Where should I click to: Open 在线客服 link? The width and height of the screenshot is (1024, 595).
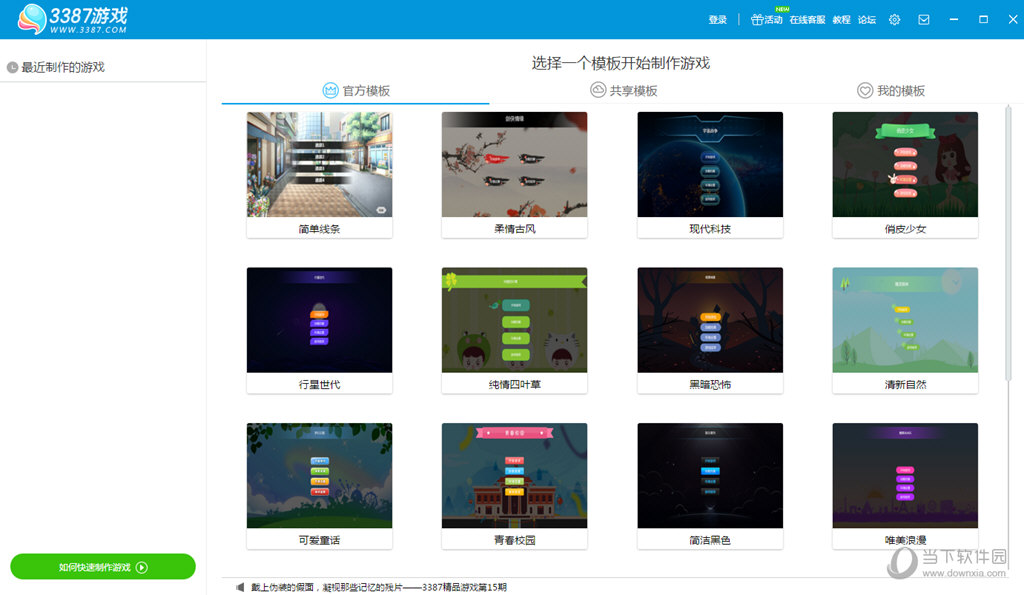807,20
